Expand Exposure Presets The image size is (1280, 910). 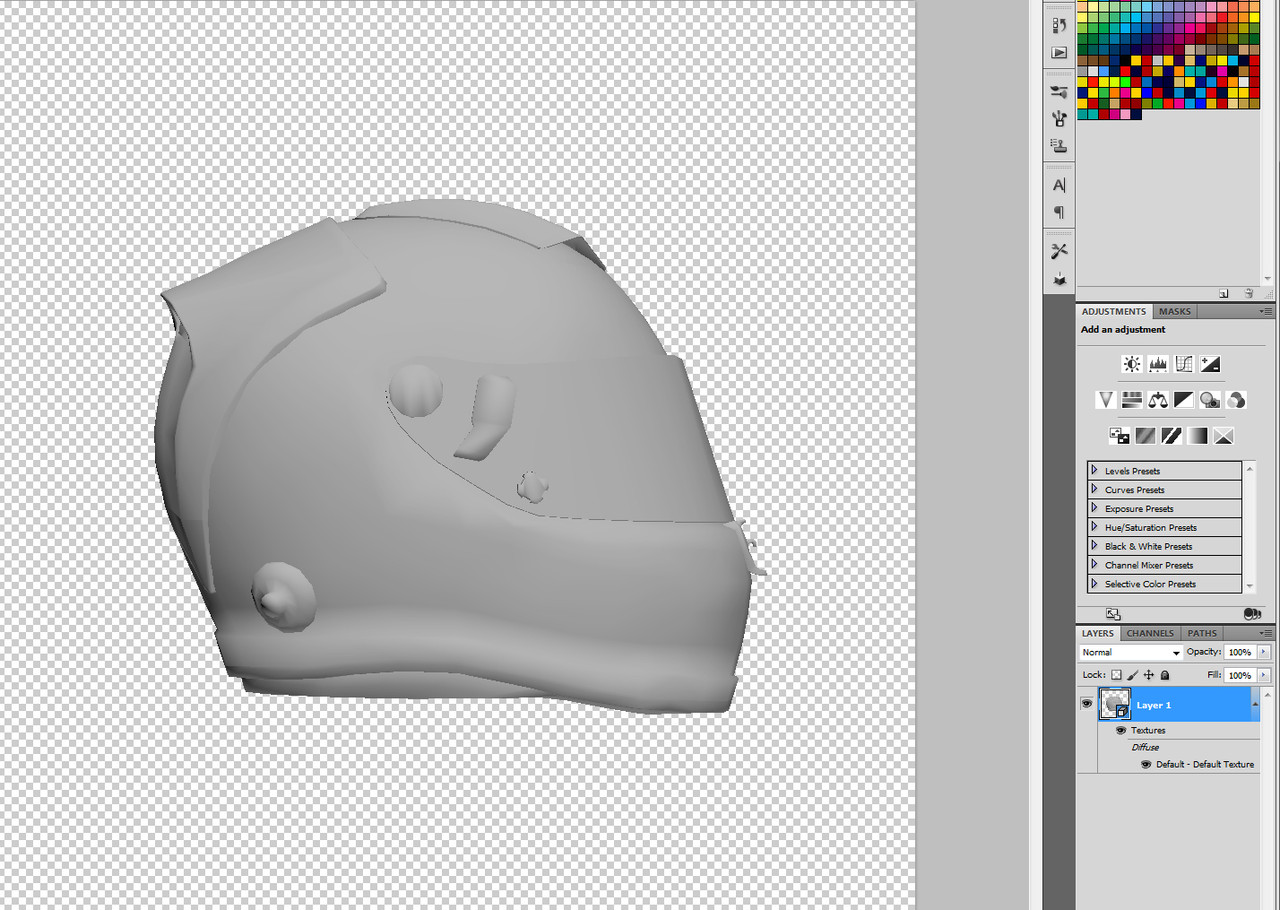pyautogui.click(x=1094, y=508)
